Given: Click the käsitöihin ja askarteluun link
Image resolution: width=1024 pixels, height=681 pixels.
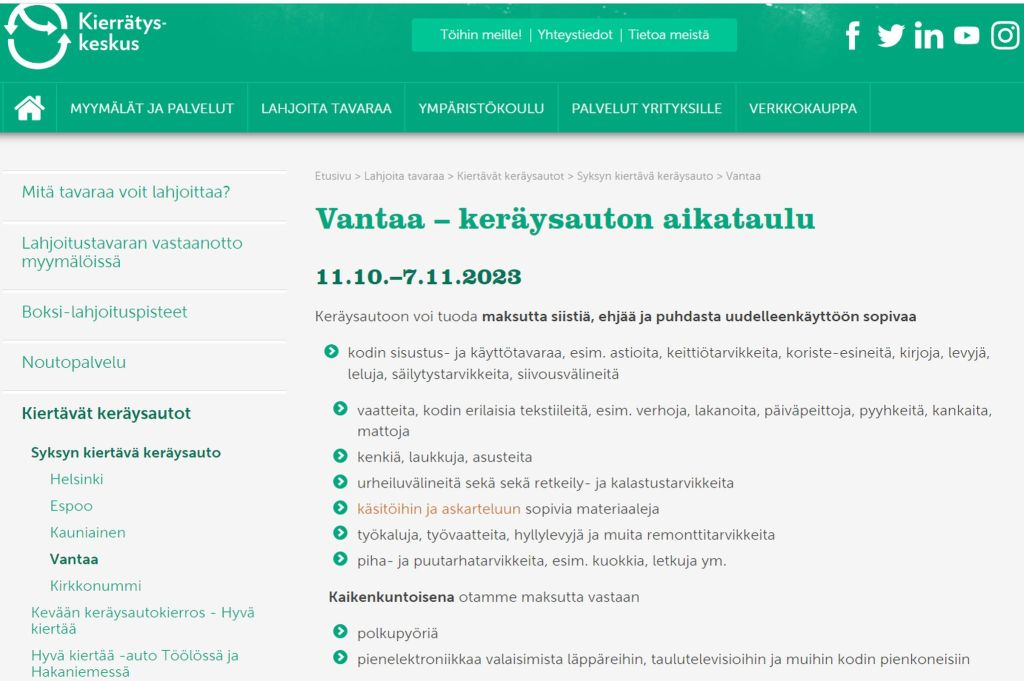Looking at the screenshot, I should pos(439,508).
